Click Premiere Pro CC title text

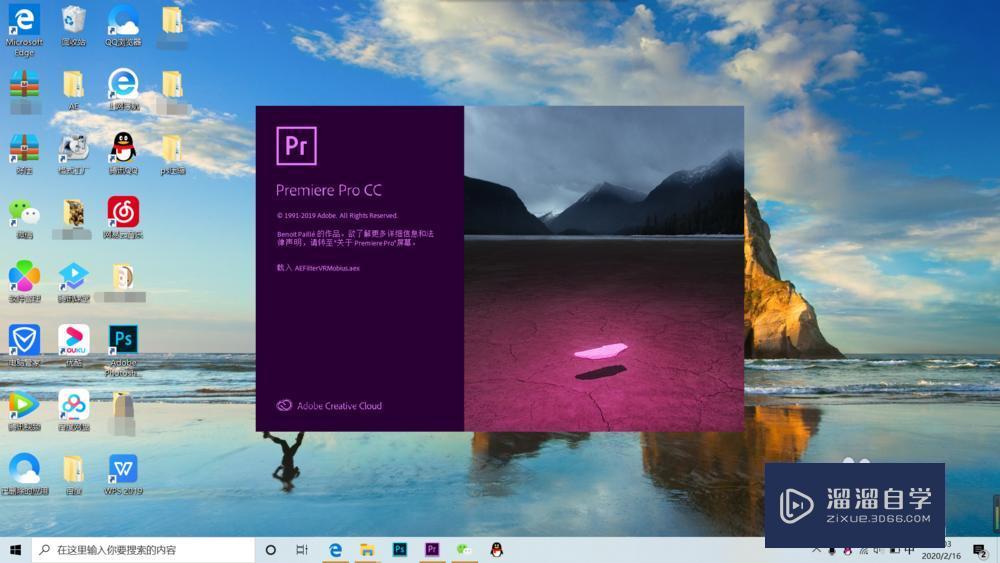328,190
